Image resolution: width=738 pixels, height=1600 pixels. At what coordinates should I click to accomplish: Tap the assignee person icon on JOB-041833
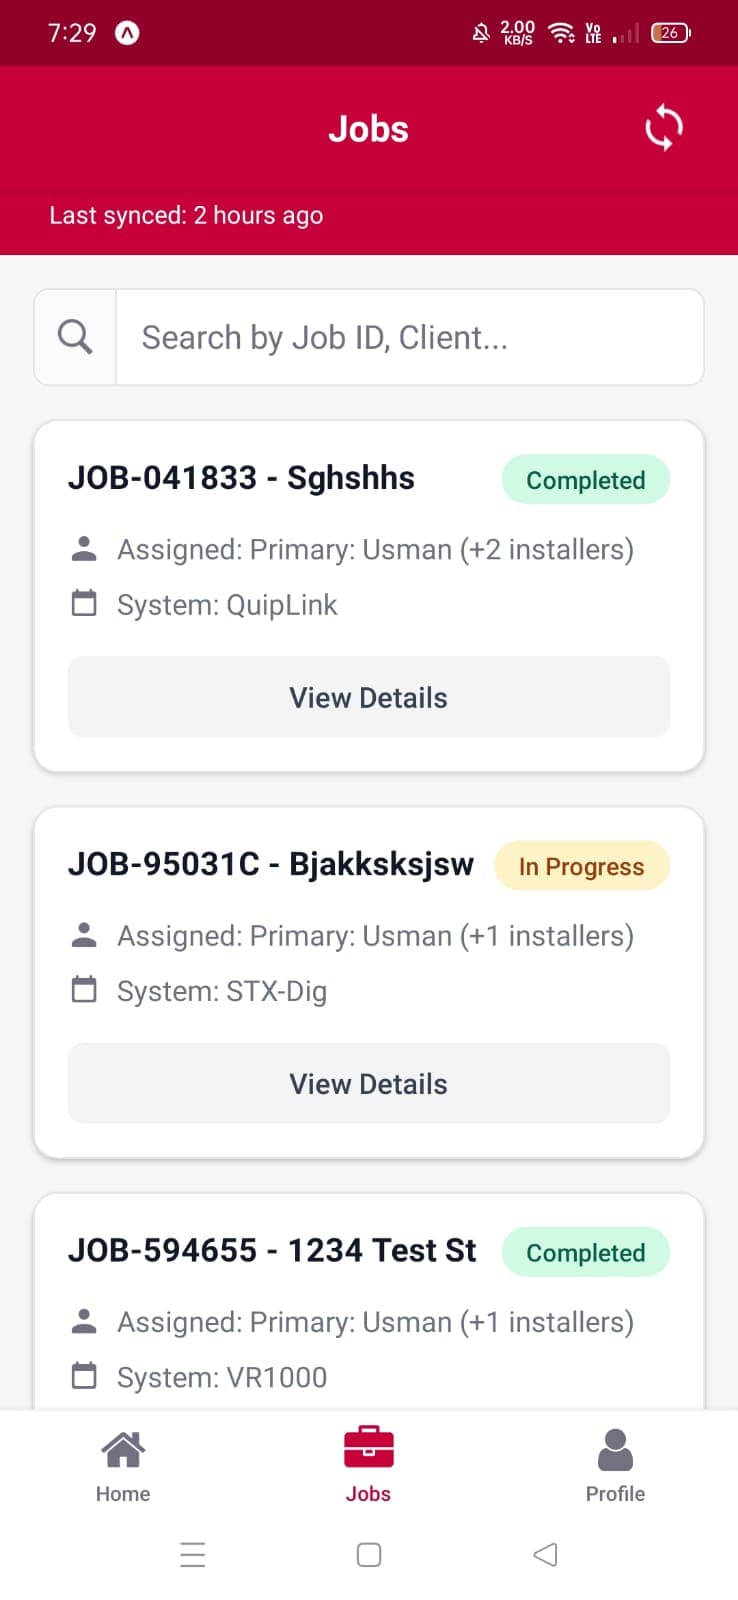pos(84,548)
